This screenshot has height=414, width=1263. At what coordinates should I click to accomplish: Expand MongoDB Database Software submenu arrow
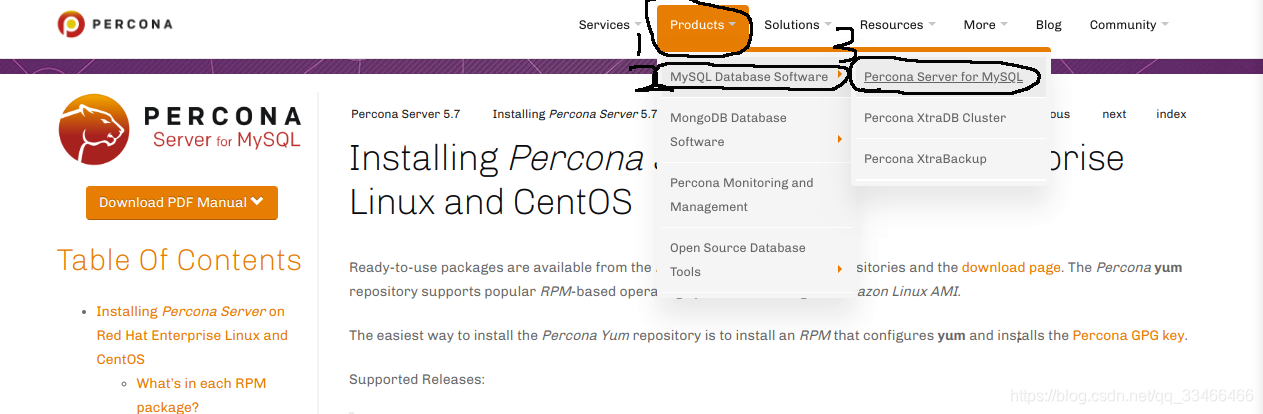pos(840,139)
